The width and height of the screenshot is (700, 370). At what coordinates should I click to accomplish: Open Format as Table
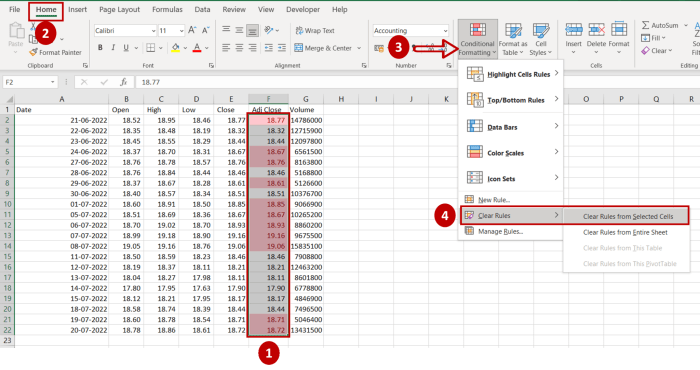(513, 39)
